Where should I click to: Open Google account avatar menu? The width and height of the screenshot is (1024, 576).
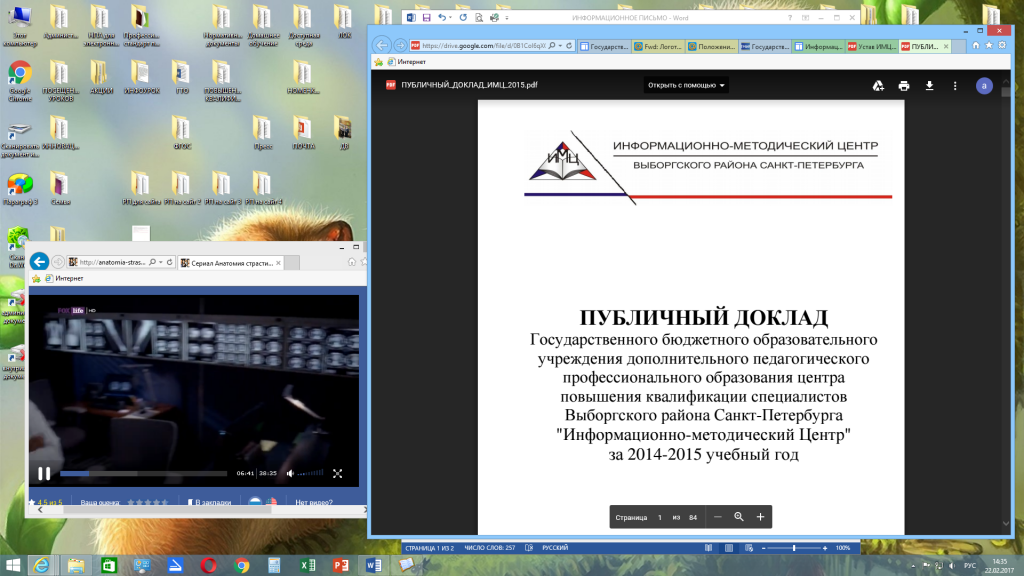pyautogui.click(x=984, y=86)
